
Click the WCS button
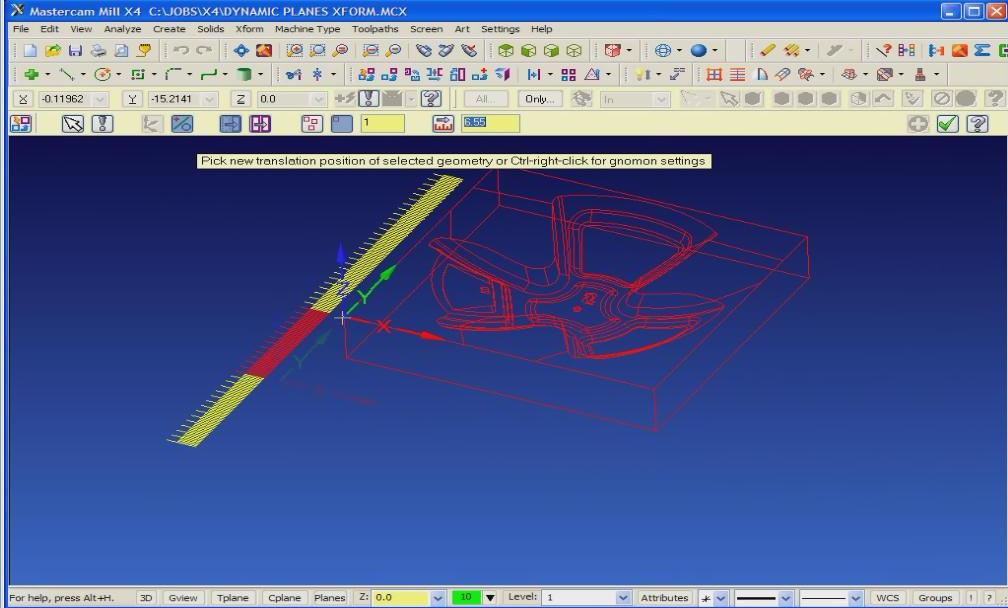(887, 598)
